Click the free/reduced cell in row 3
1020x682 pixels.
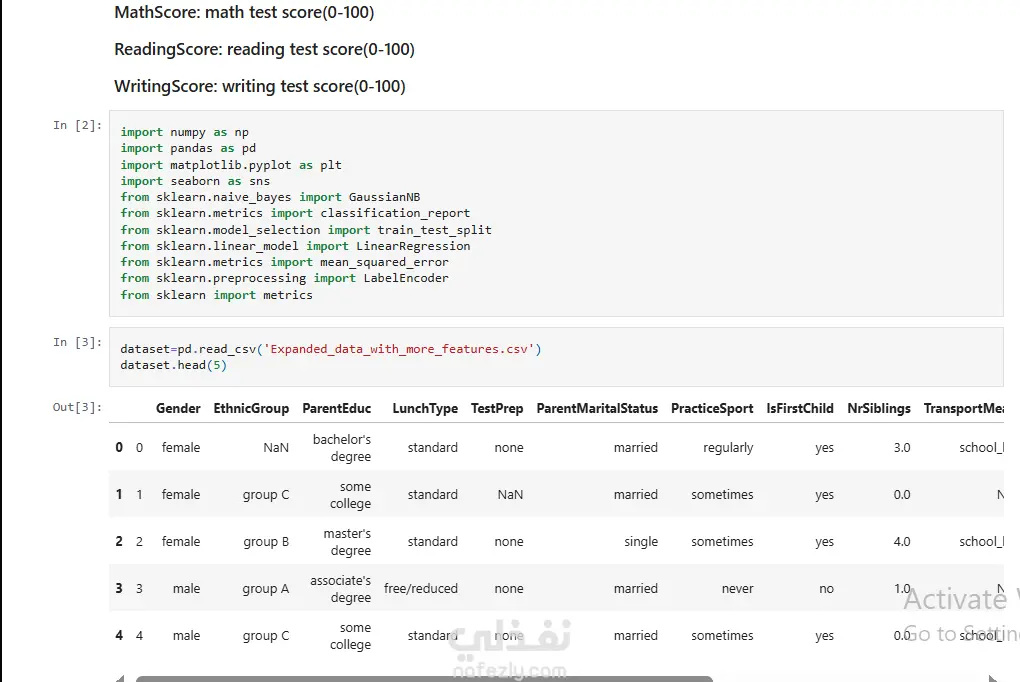point(420,589)
